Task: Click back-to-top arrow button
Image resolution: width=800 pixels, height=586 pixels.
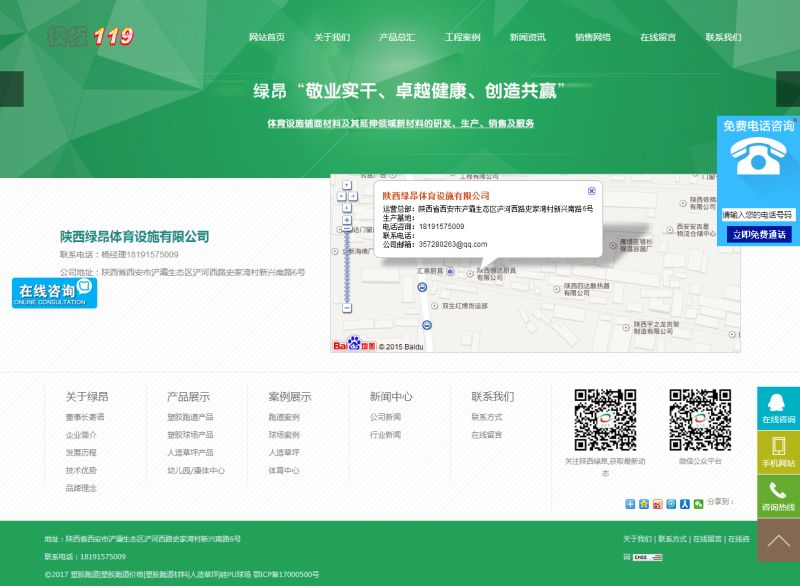Action: (x=778, y=541)
